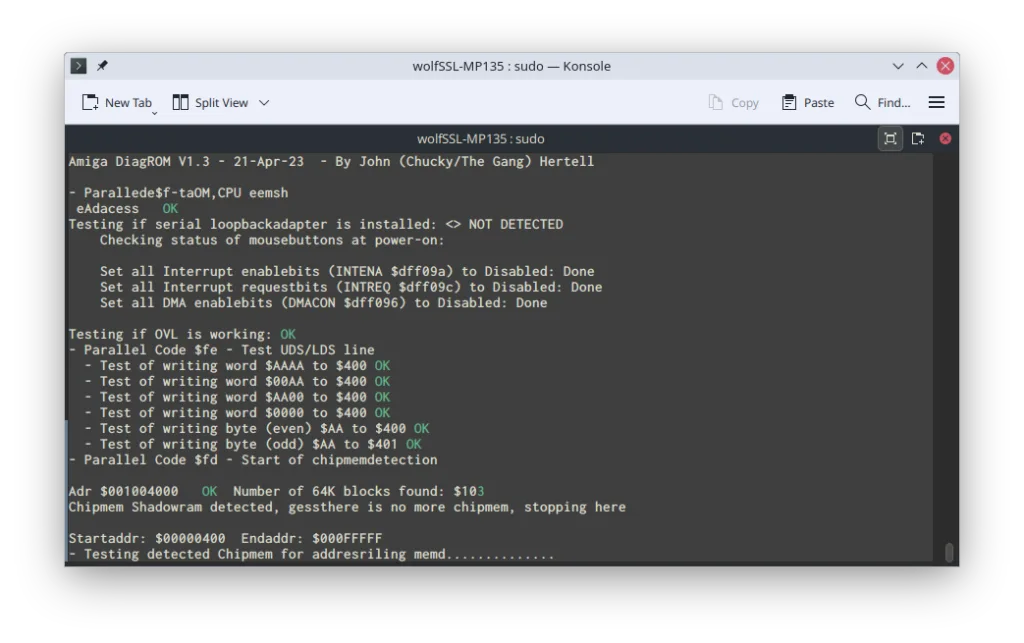Click 'Parallel Code $fd' line

pos(253,459)
